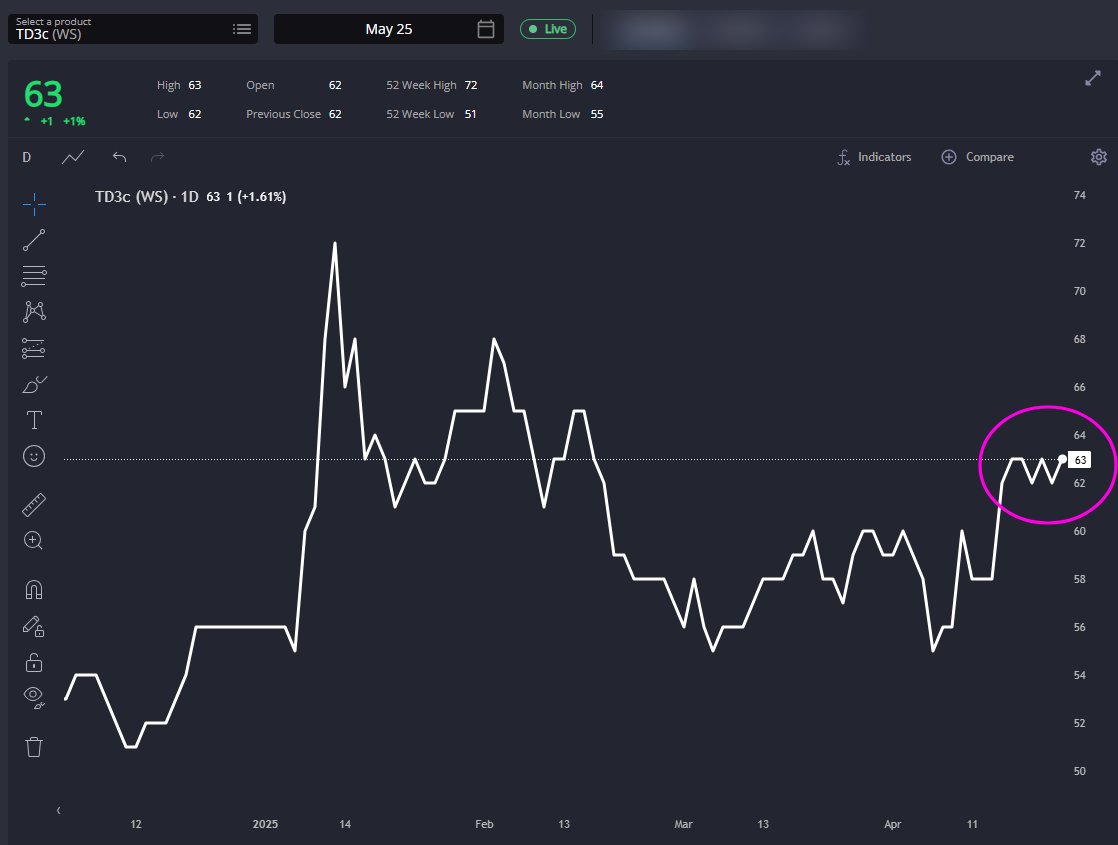Open the D timeframe selector
The image size is (1118, 845).
pyautogui.click(x=27, y=157)
